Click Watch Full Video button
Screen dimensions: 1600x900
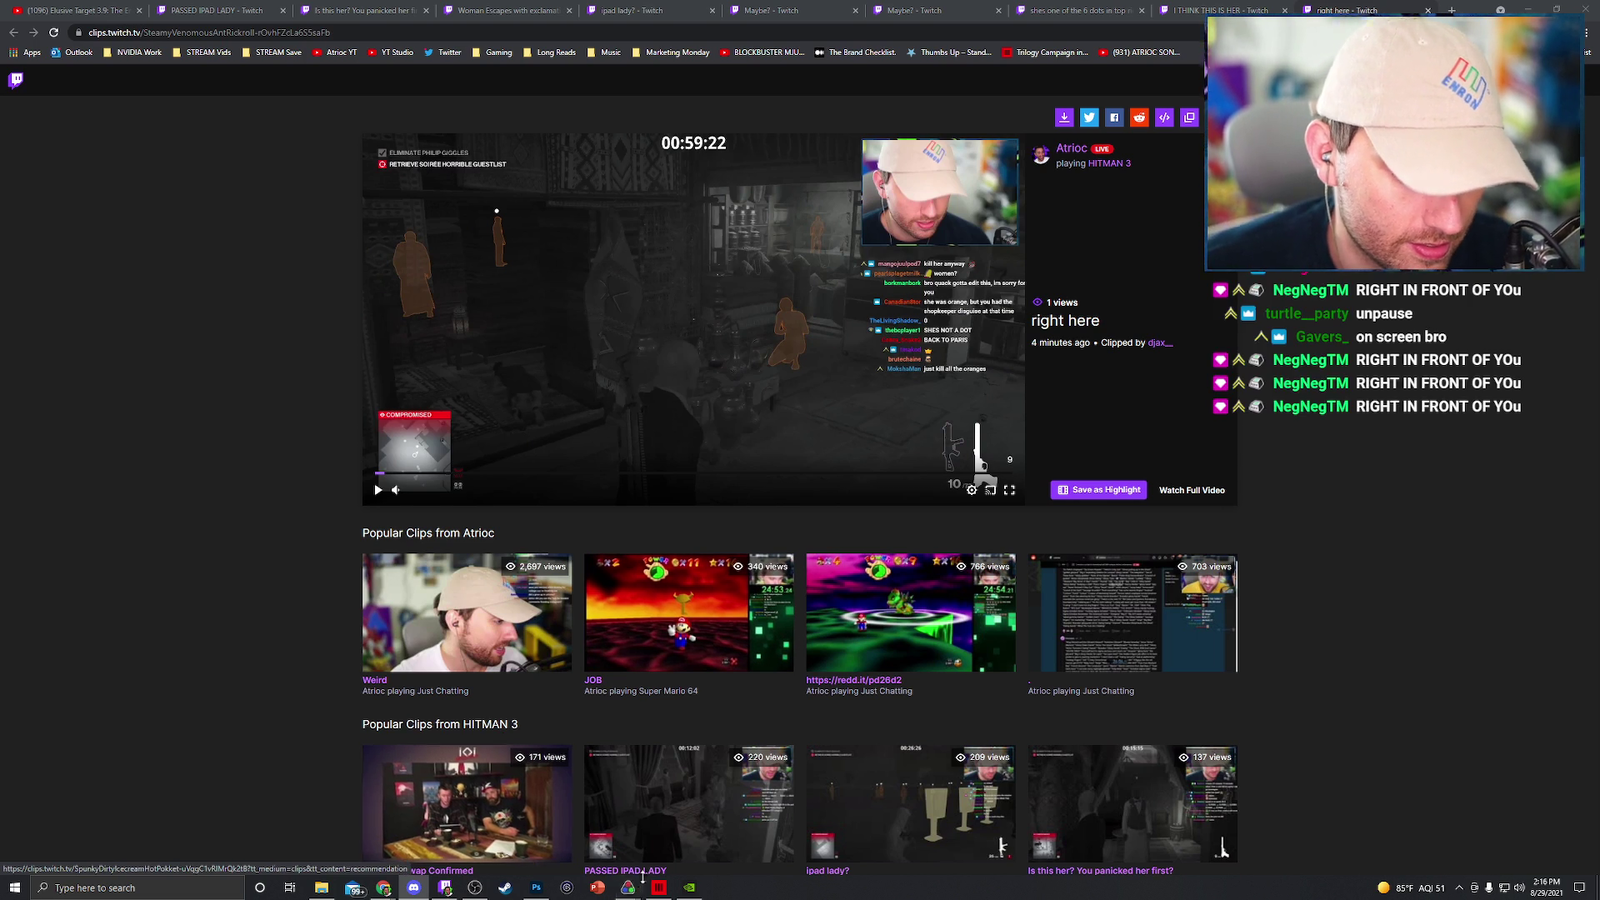1192,490
